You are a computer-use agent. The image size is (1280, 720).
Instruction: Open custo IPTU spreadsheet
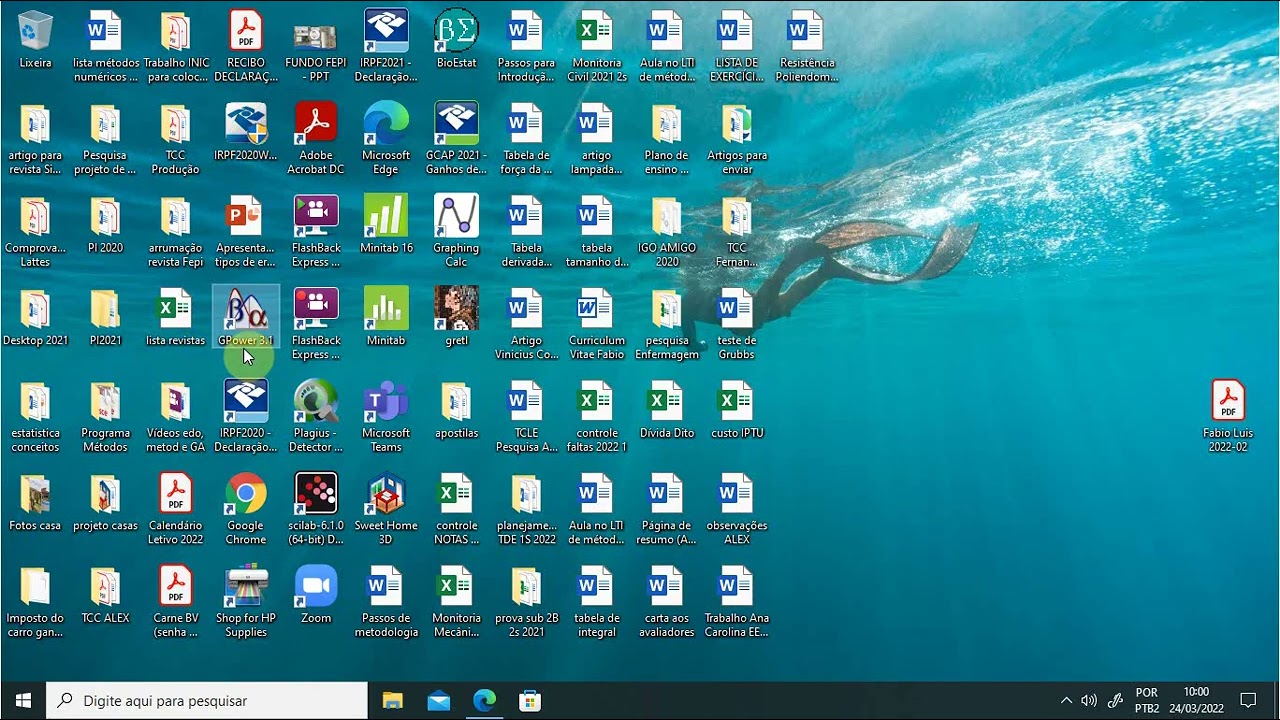pos(737,410)
